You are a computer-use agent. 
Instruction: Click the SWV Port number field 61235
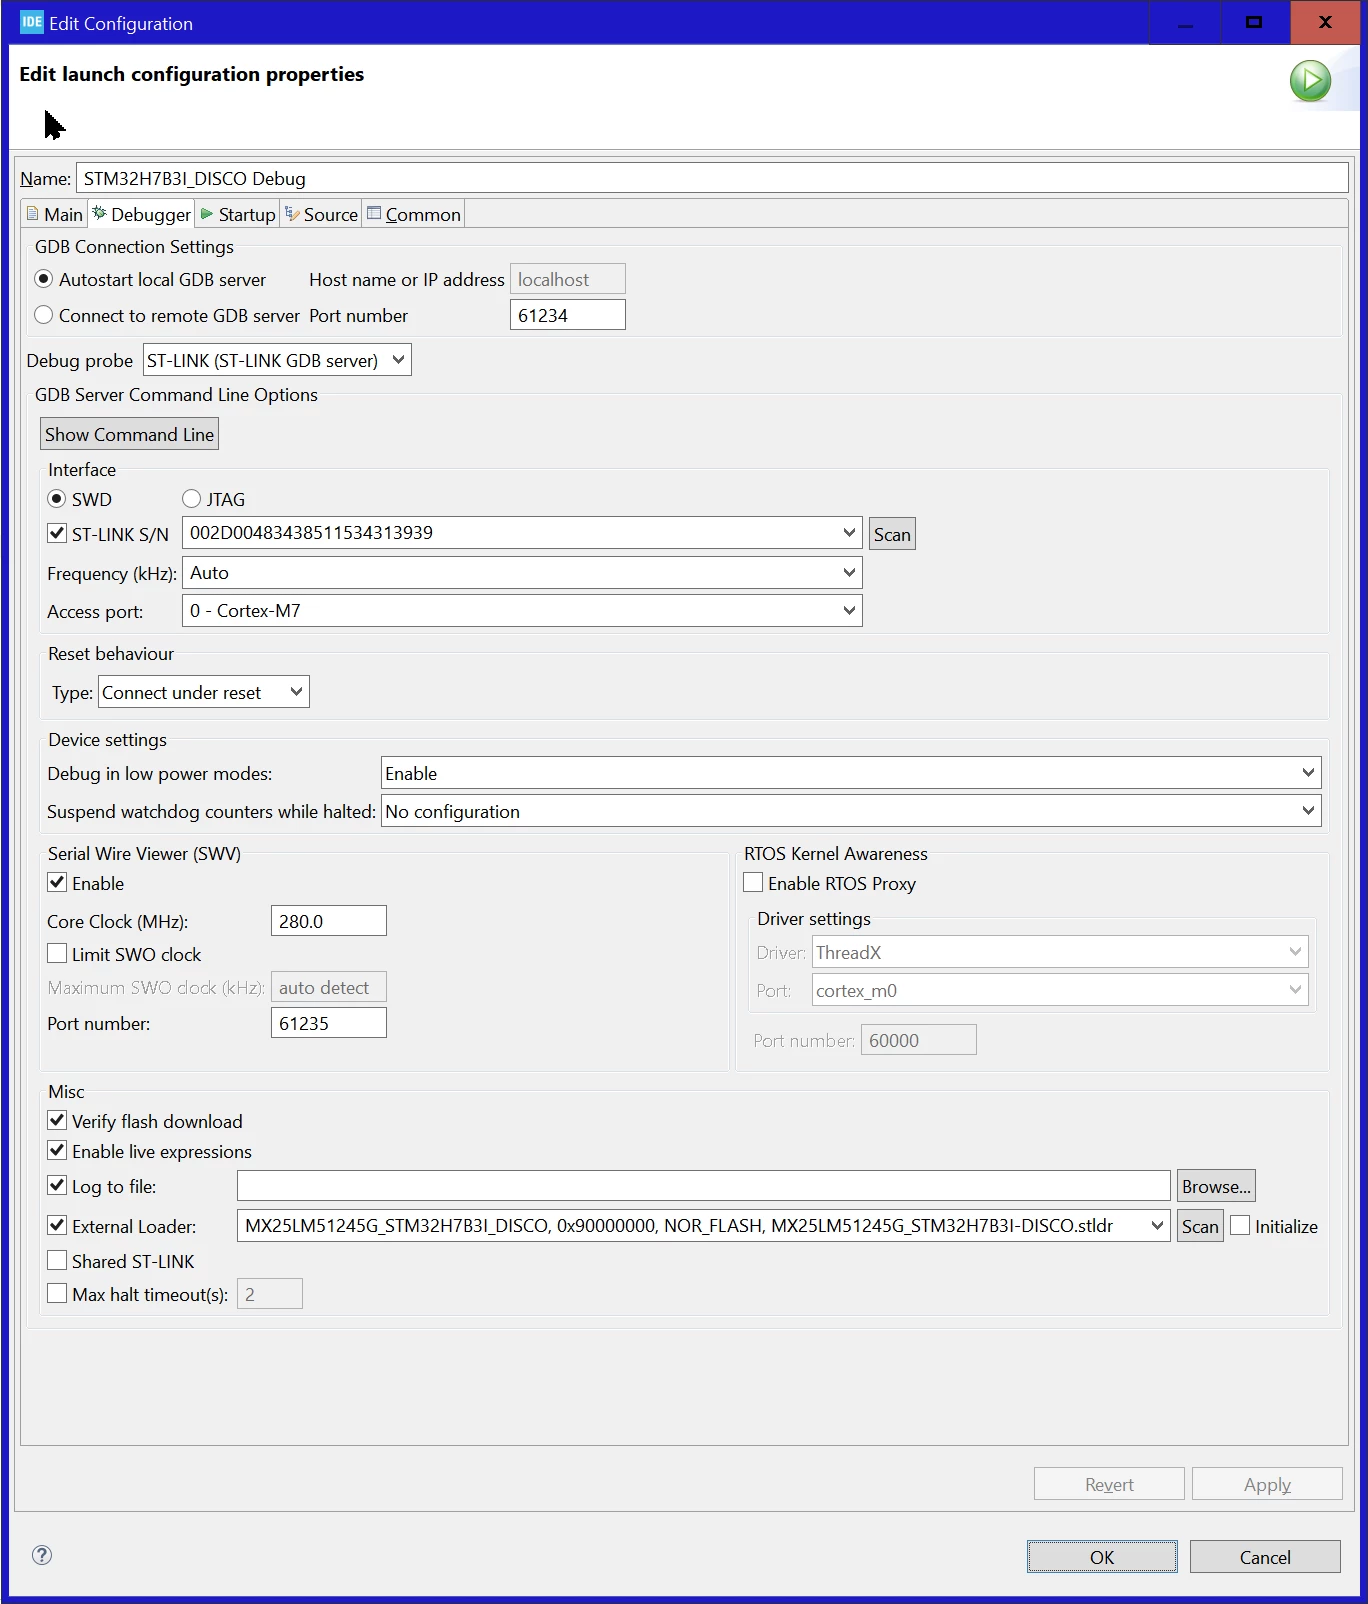point(329,1023)
